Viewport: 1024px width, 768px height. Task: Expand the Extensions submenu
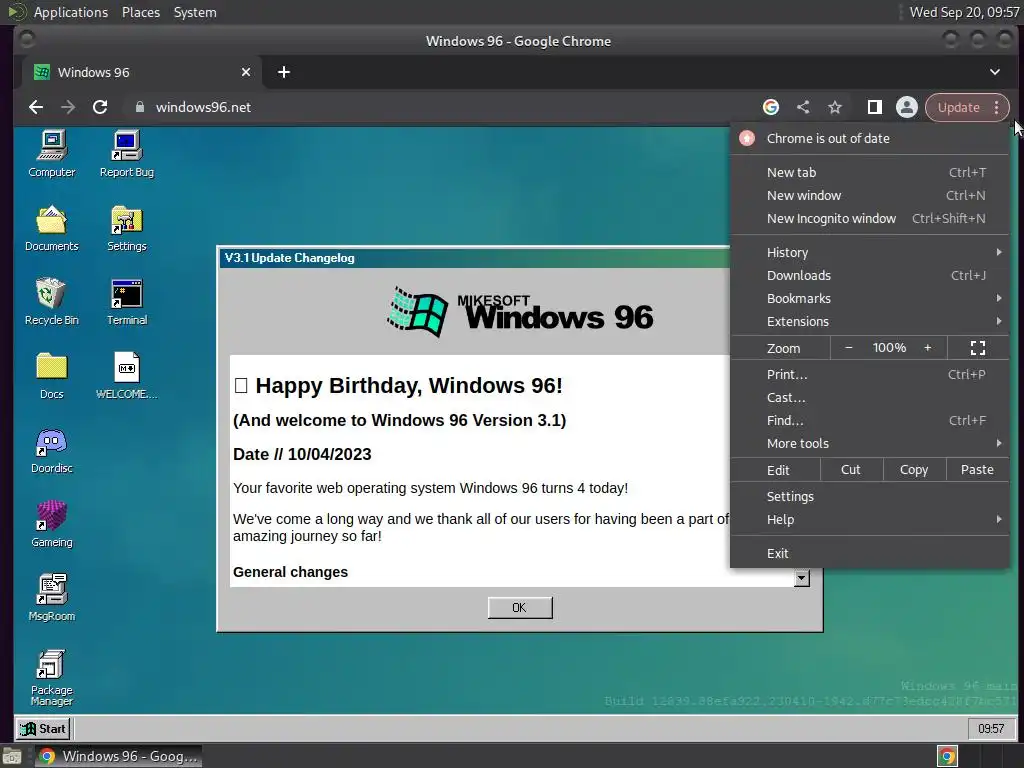click(870, 321)
